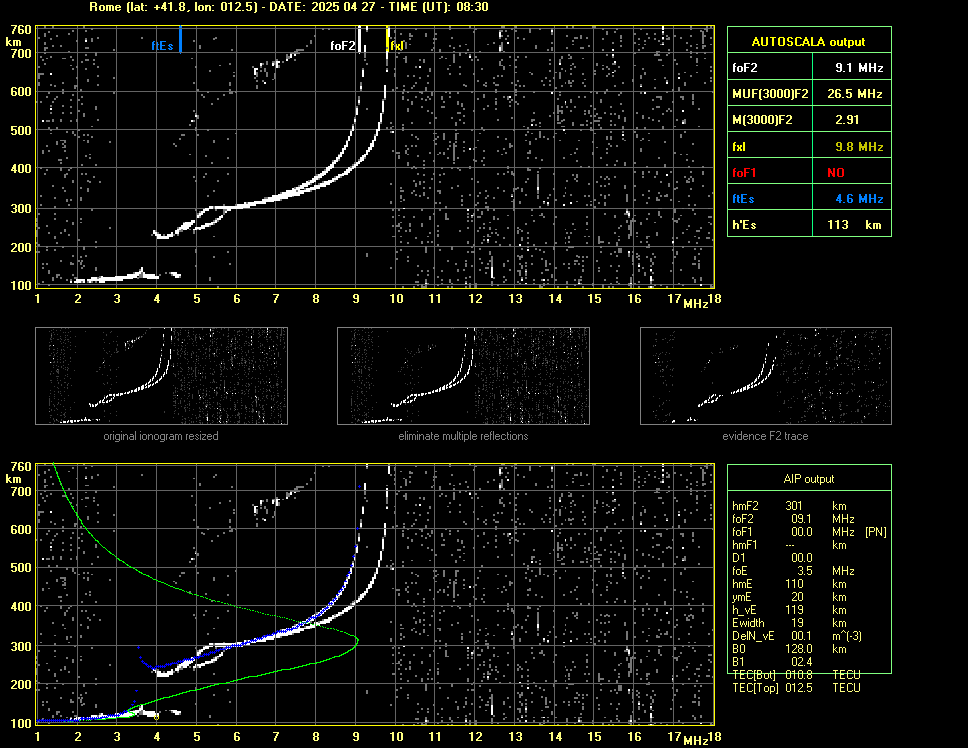968x748 pixels.
Task: Select the yellow fxI marker on top ionogram
Action: click(x=388, y=39)
